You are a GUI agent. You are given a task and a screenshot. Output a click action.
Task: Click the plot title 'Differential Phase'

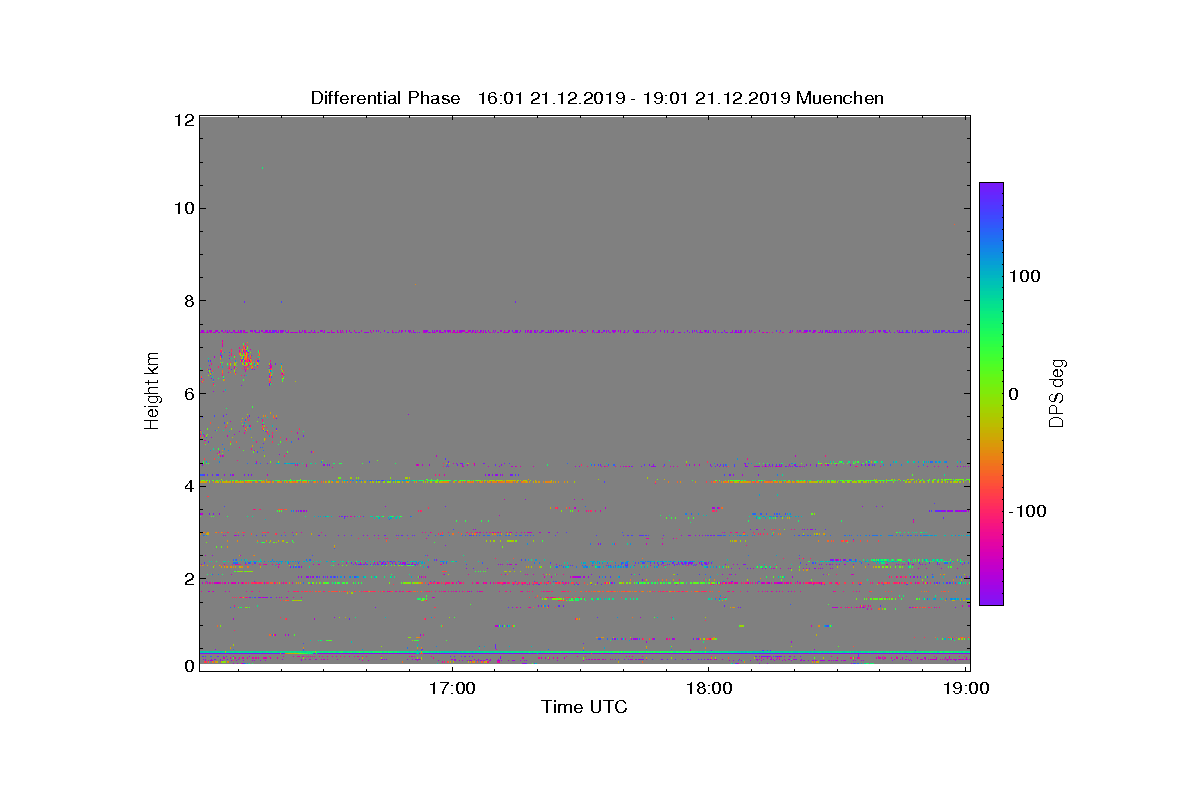pyautogui.click(x=385, y=98)
